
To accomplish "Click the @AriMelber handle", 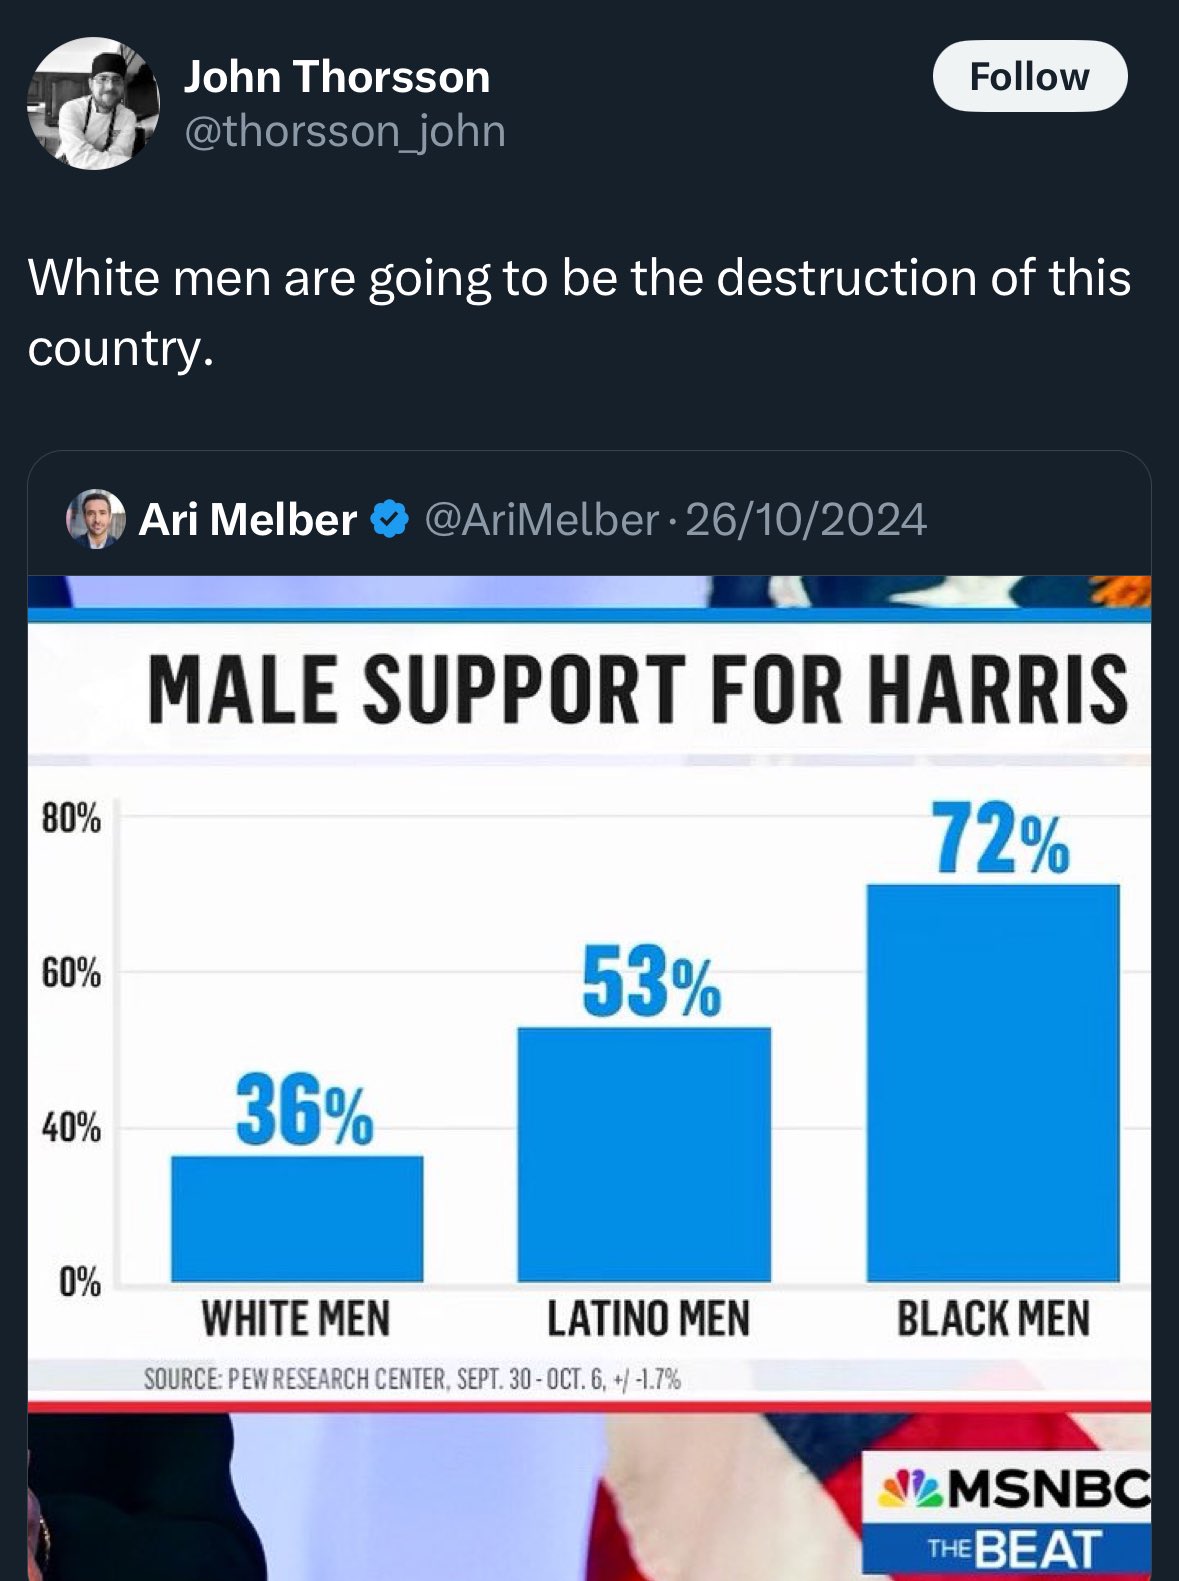I will pos(541,519).
